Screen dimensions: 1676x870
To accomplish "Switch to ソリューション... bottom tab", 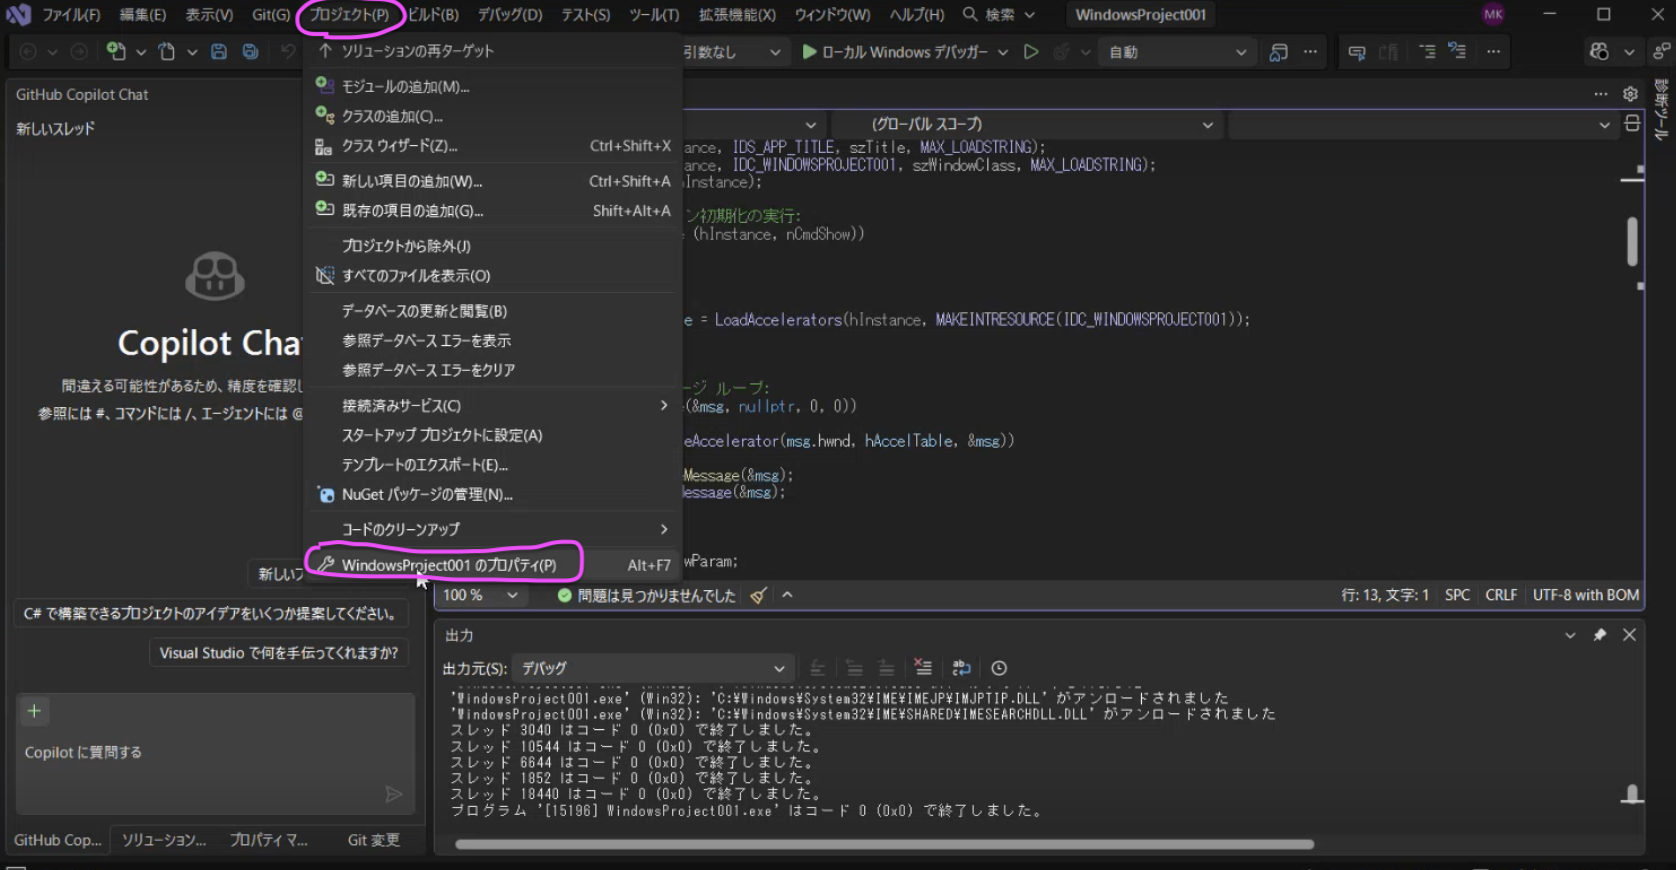I will pos(164,840).
